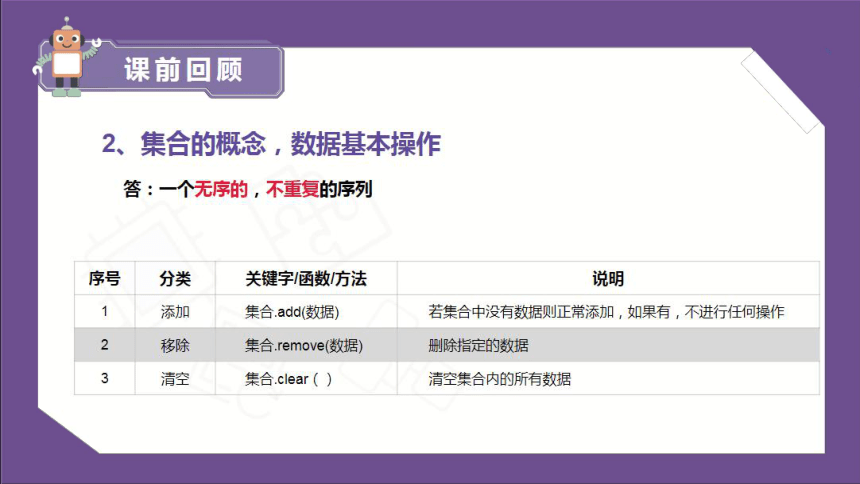Select cell 添加 in row 1
This screenshot has width=860, height=484.
[x=175, y=312]
